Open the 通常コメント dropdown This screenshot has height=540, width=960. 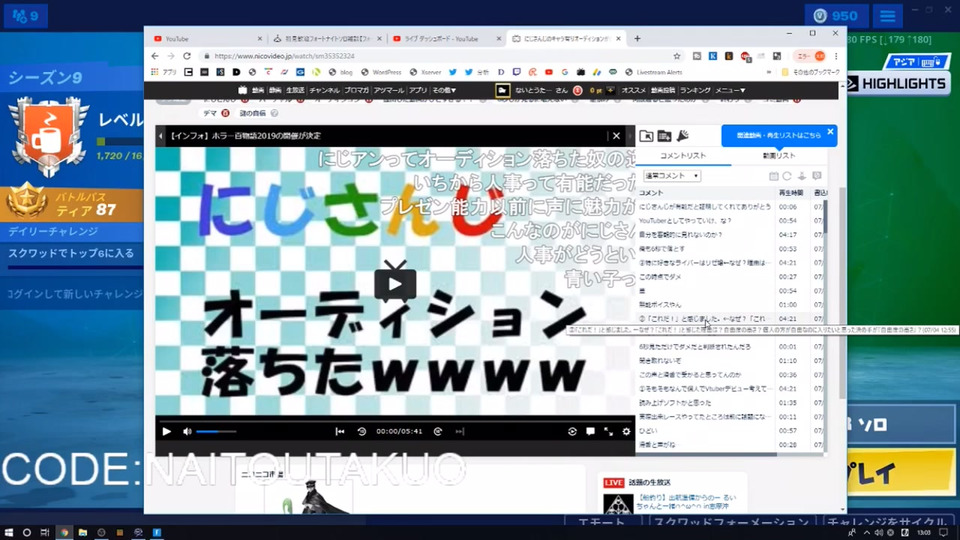click(x=671, y=176)
